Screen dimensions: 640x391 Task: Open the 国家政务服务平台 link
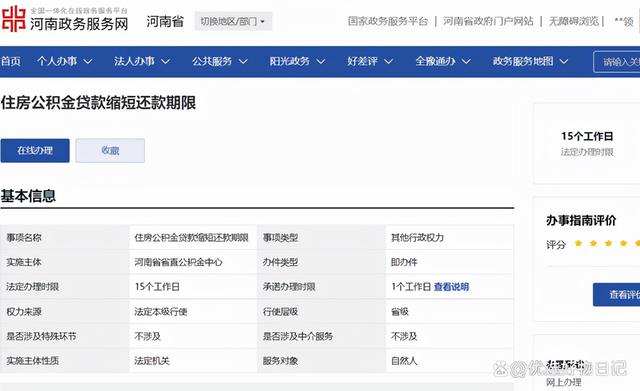tap(388, 21)
